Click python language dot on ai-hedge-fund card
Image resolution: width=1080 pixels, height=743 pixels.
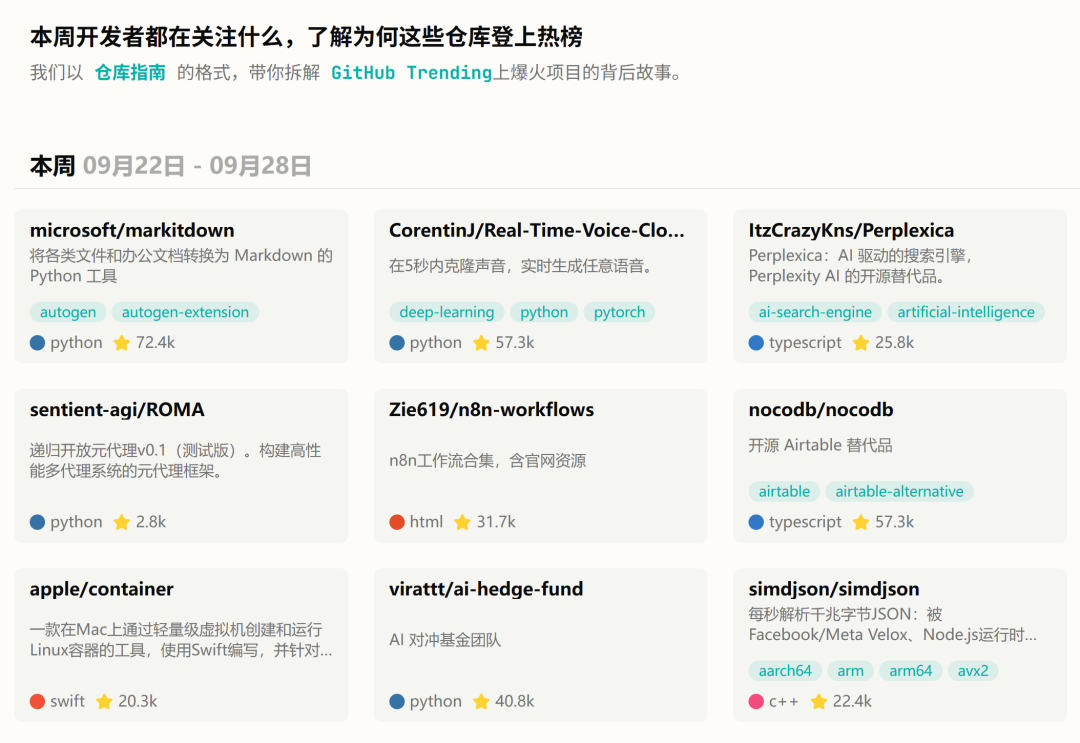pyautogui.click(x=397, y=702)
